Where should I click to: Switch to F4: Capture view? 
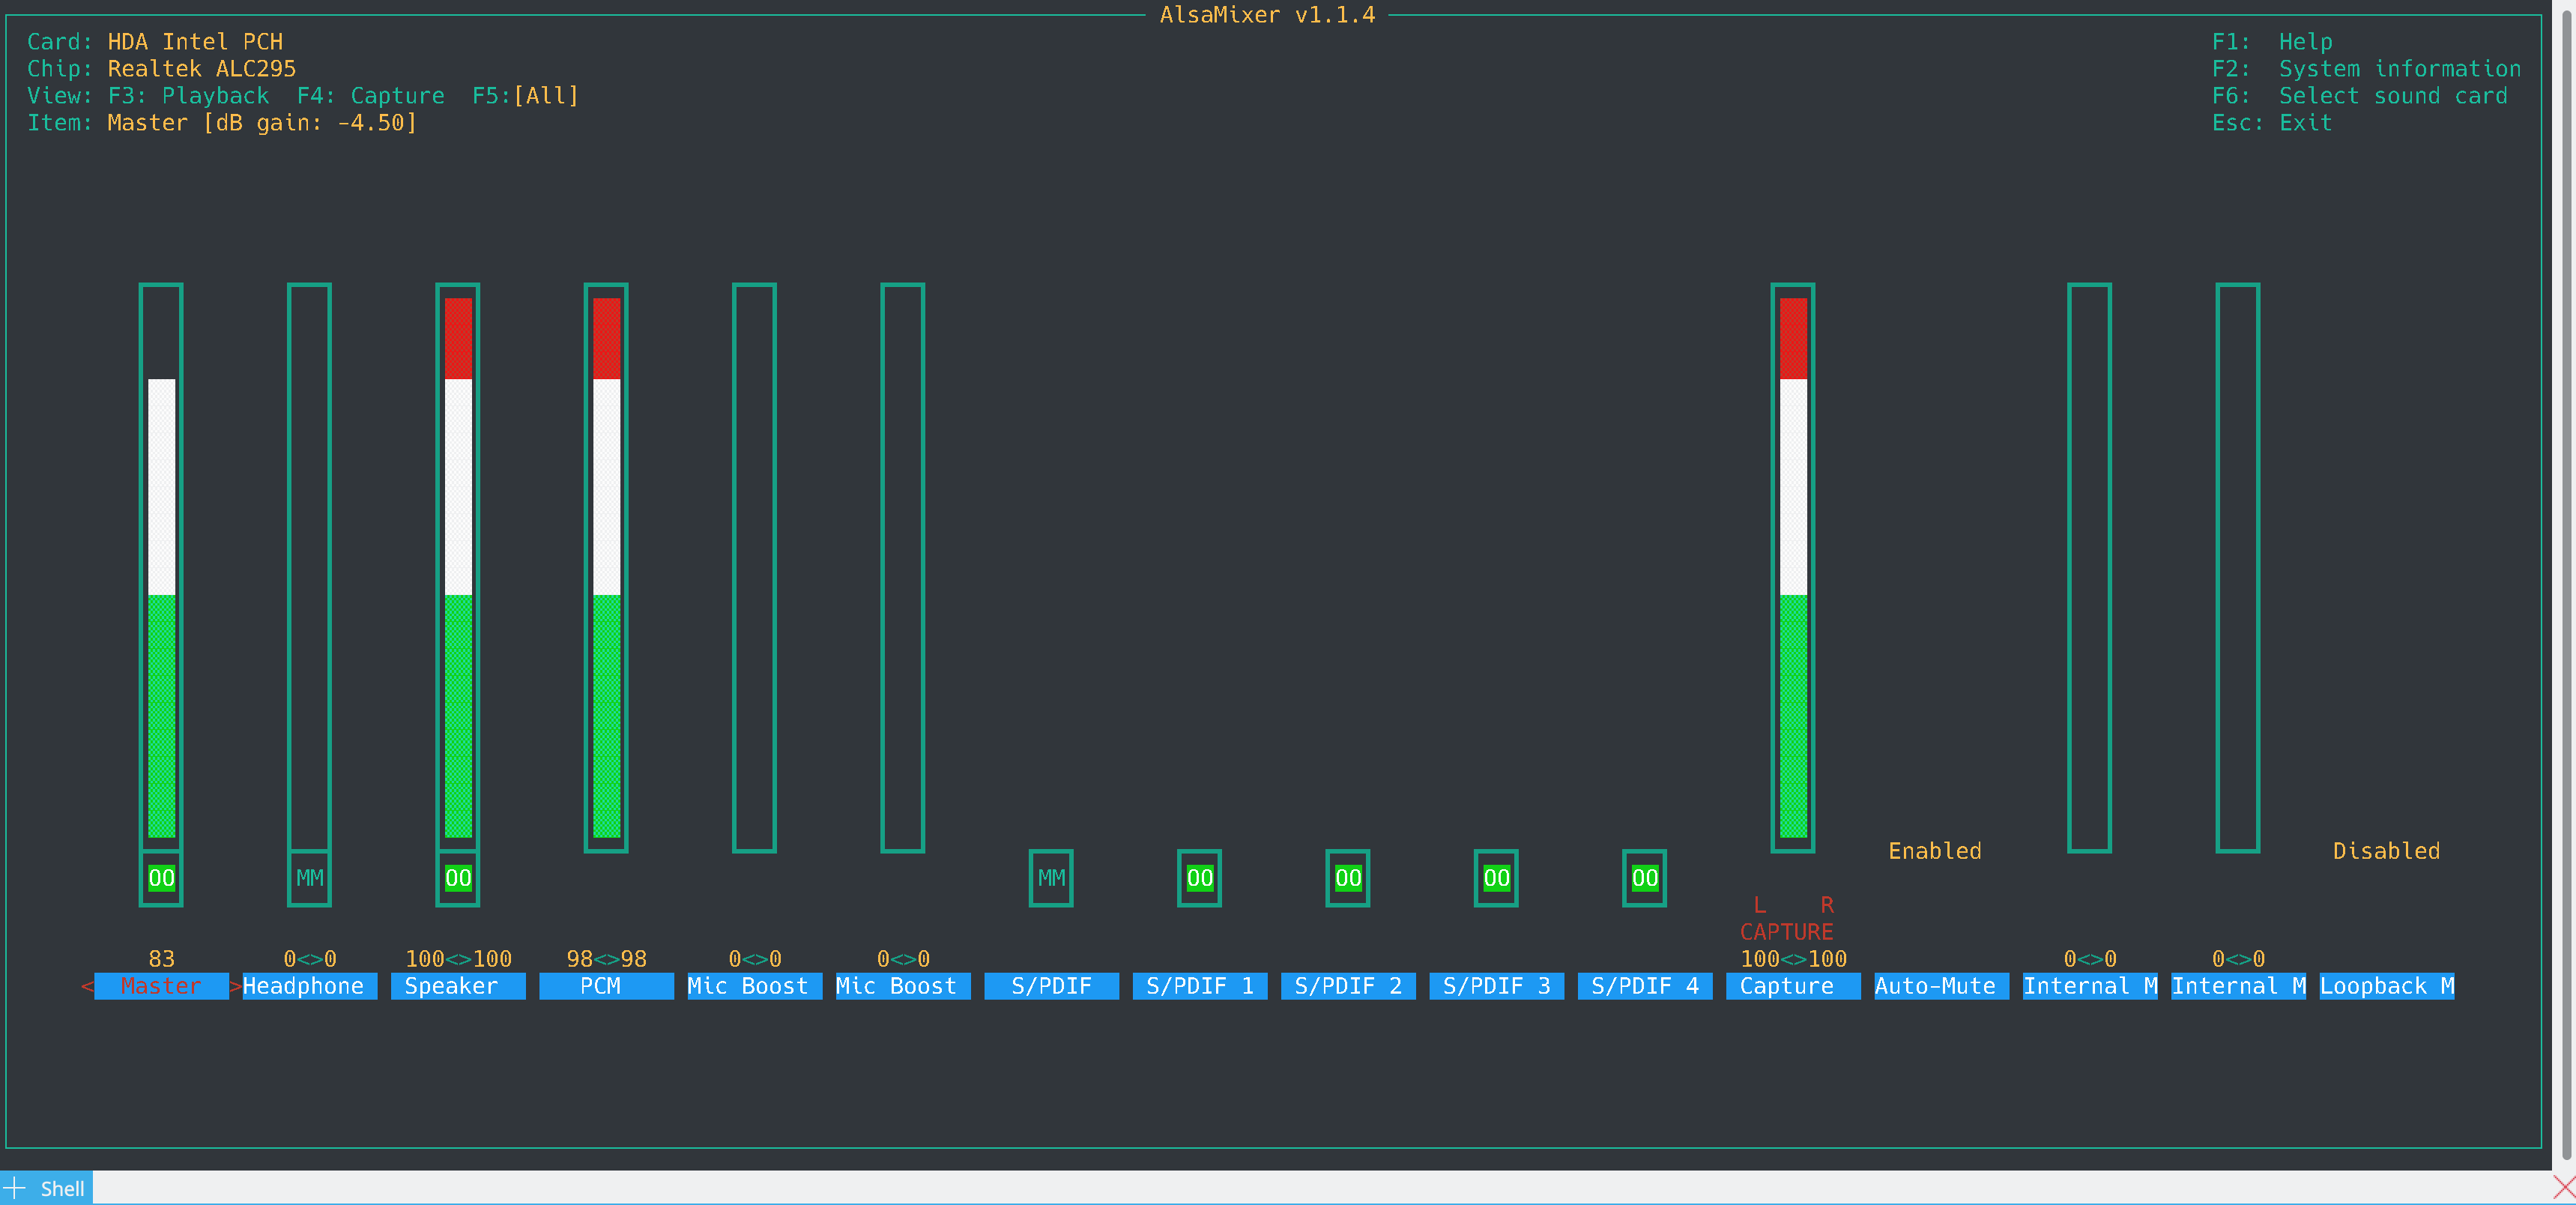pyautogui.click(x=370, y=96)
